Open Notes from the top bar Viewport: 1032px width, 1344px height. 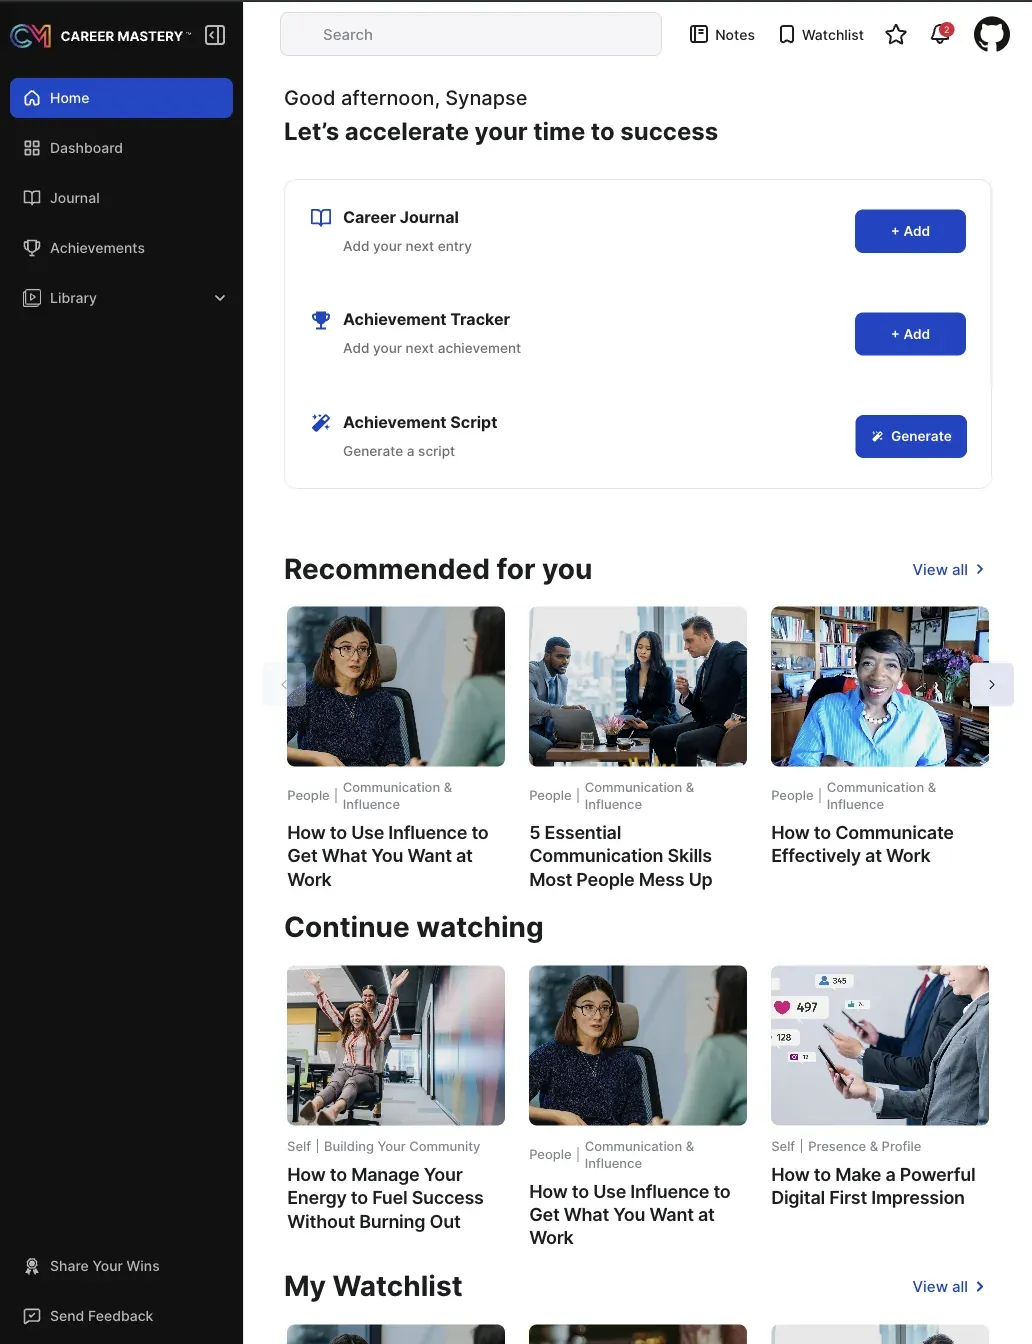(x=722, y=35)
